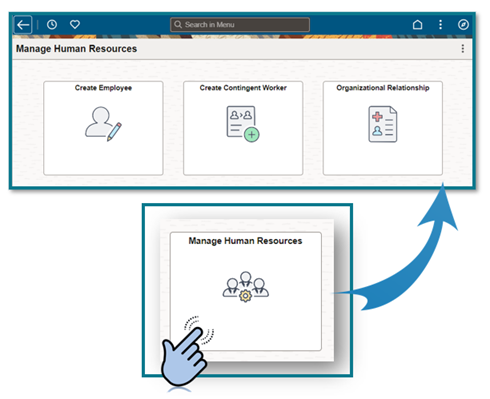The image size is (490, 399).
Task: Click the people with gear icon
Action: point(246,287)
